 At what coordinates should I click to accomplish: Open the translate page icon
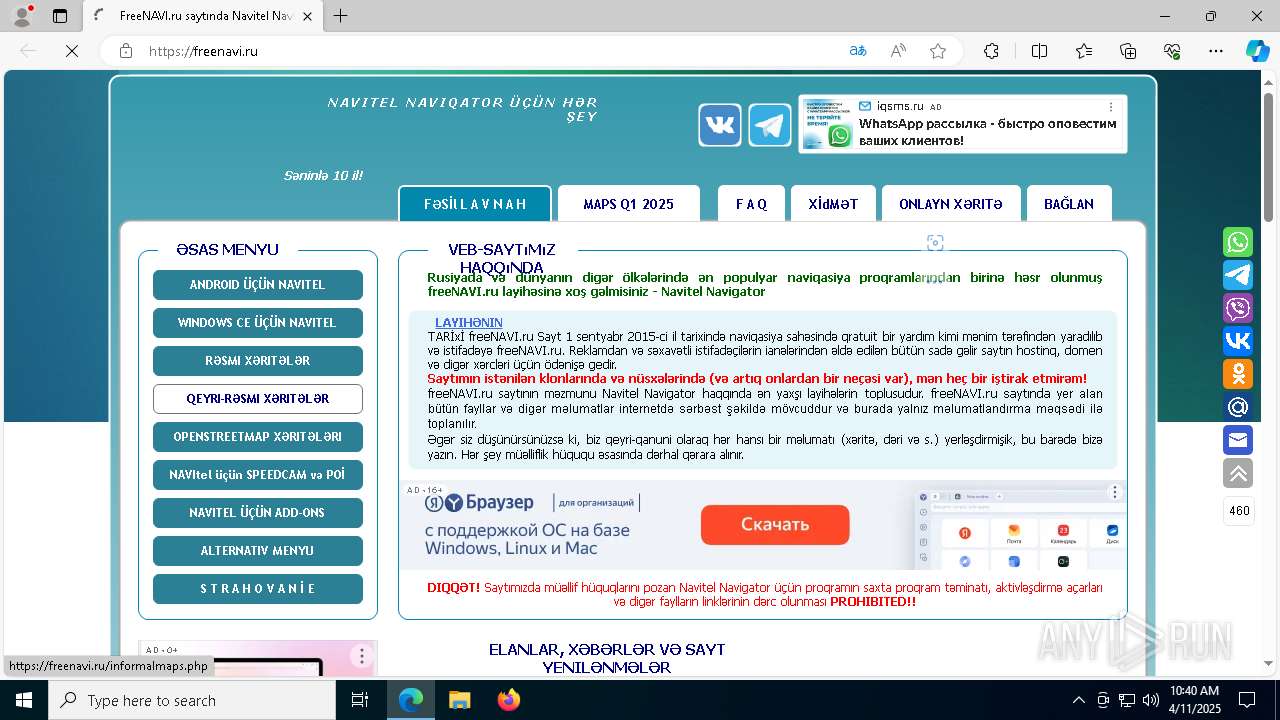[858, 51]
